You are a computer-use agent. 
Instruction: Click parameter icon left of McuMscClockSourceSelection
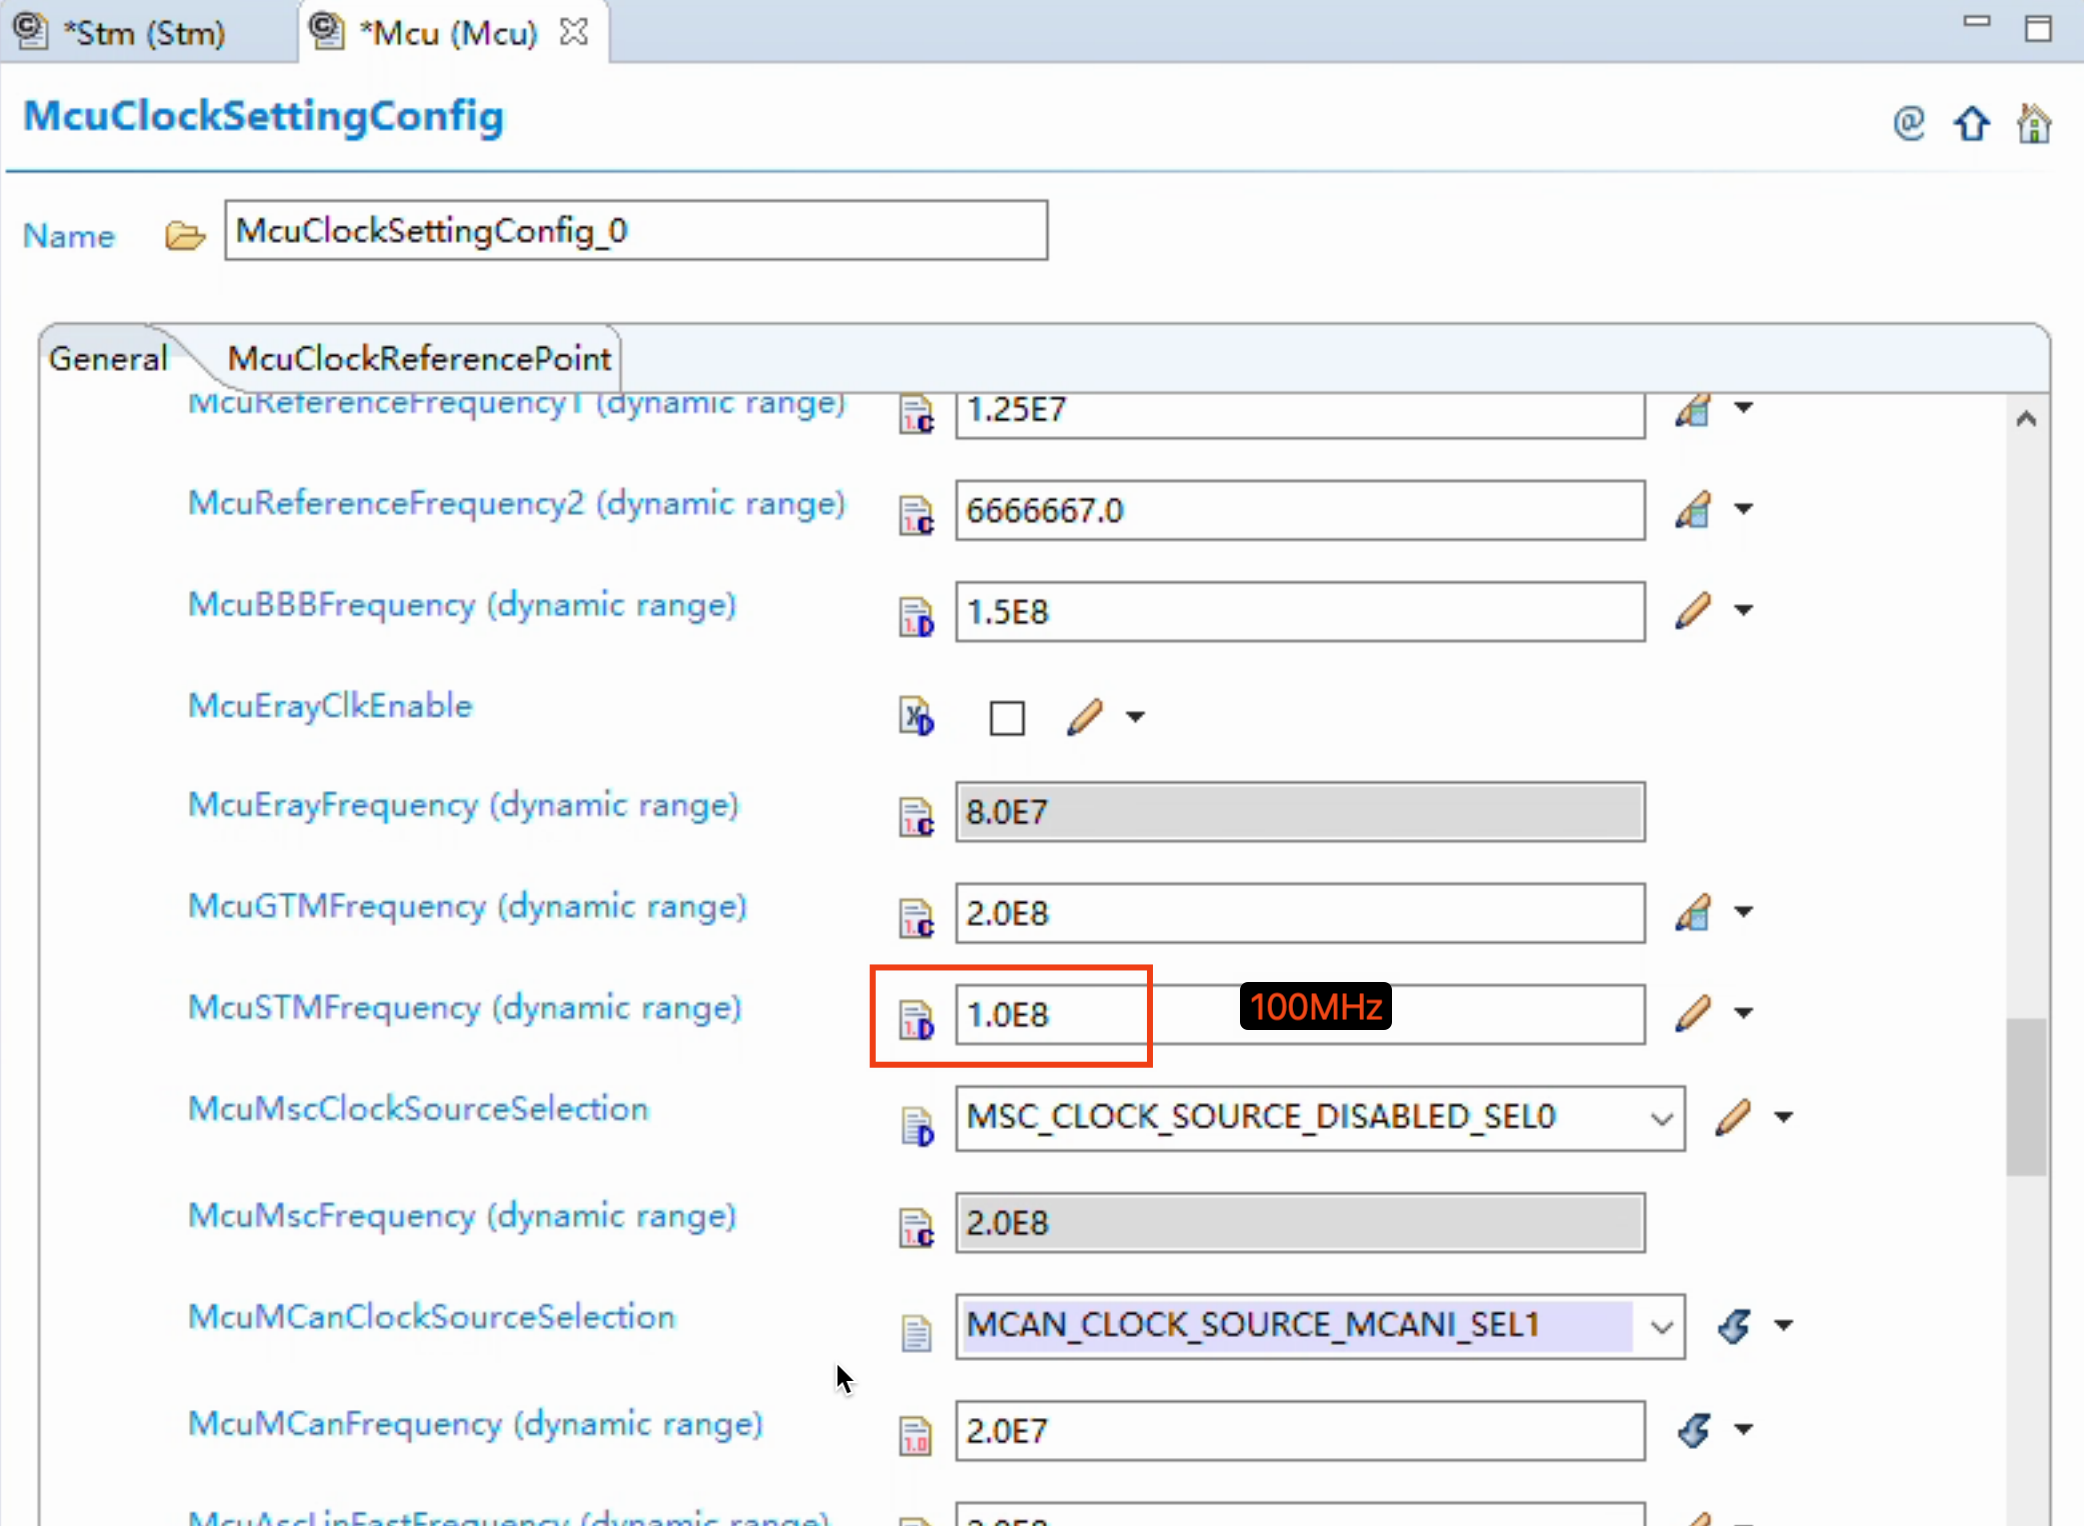(x=916, y=1125)
